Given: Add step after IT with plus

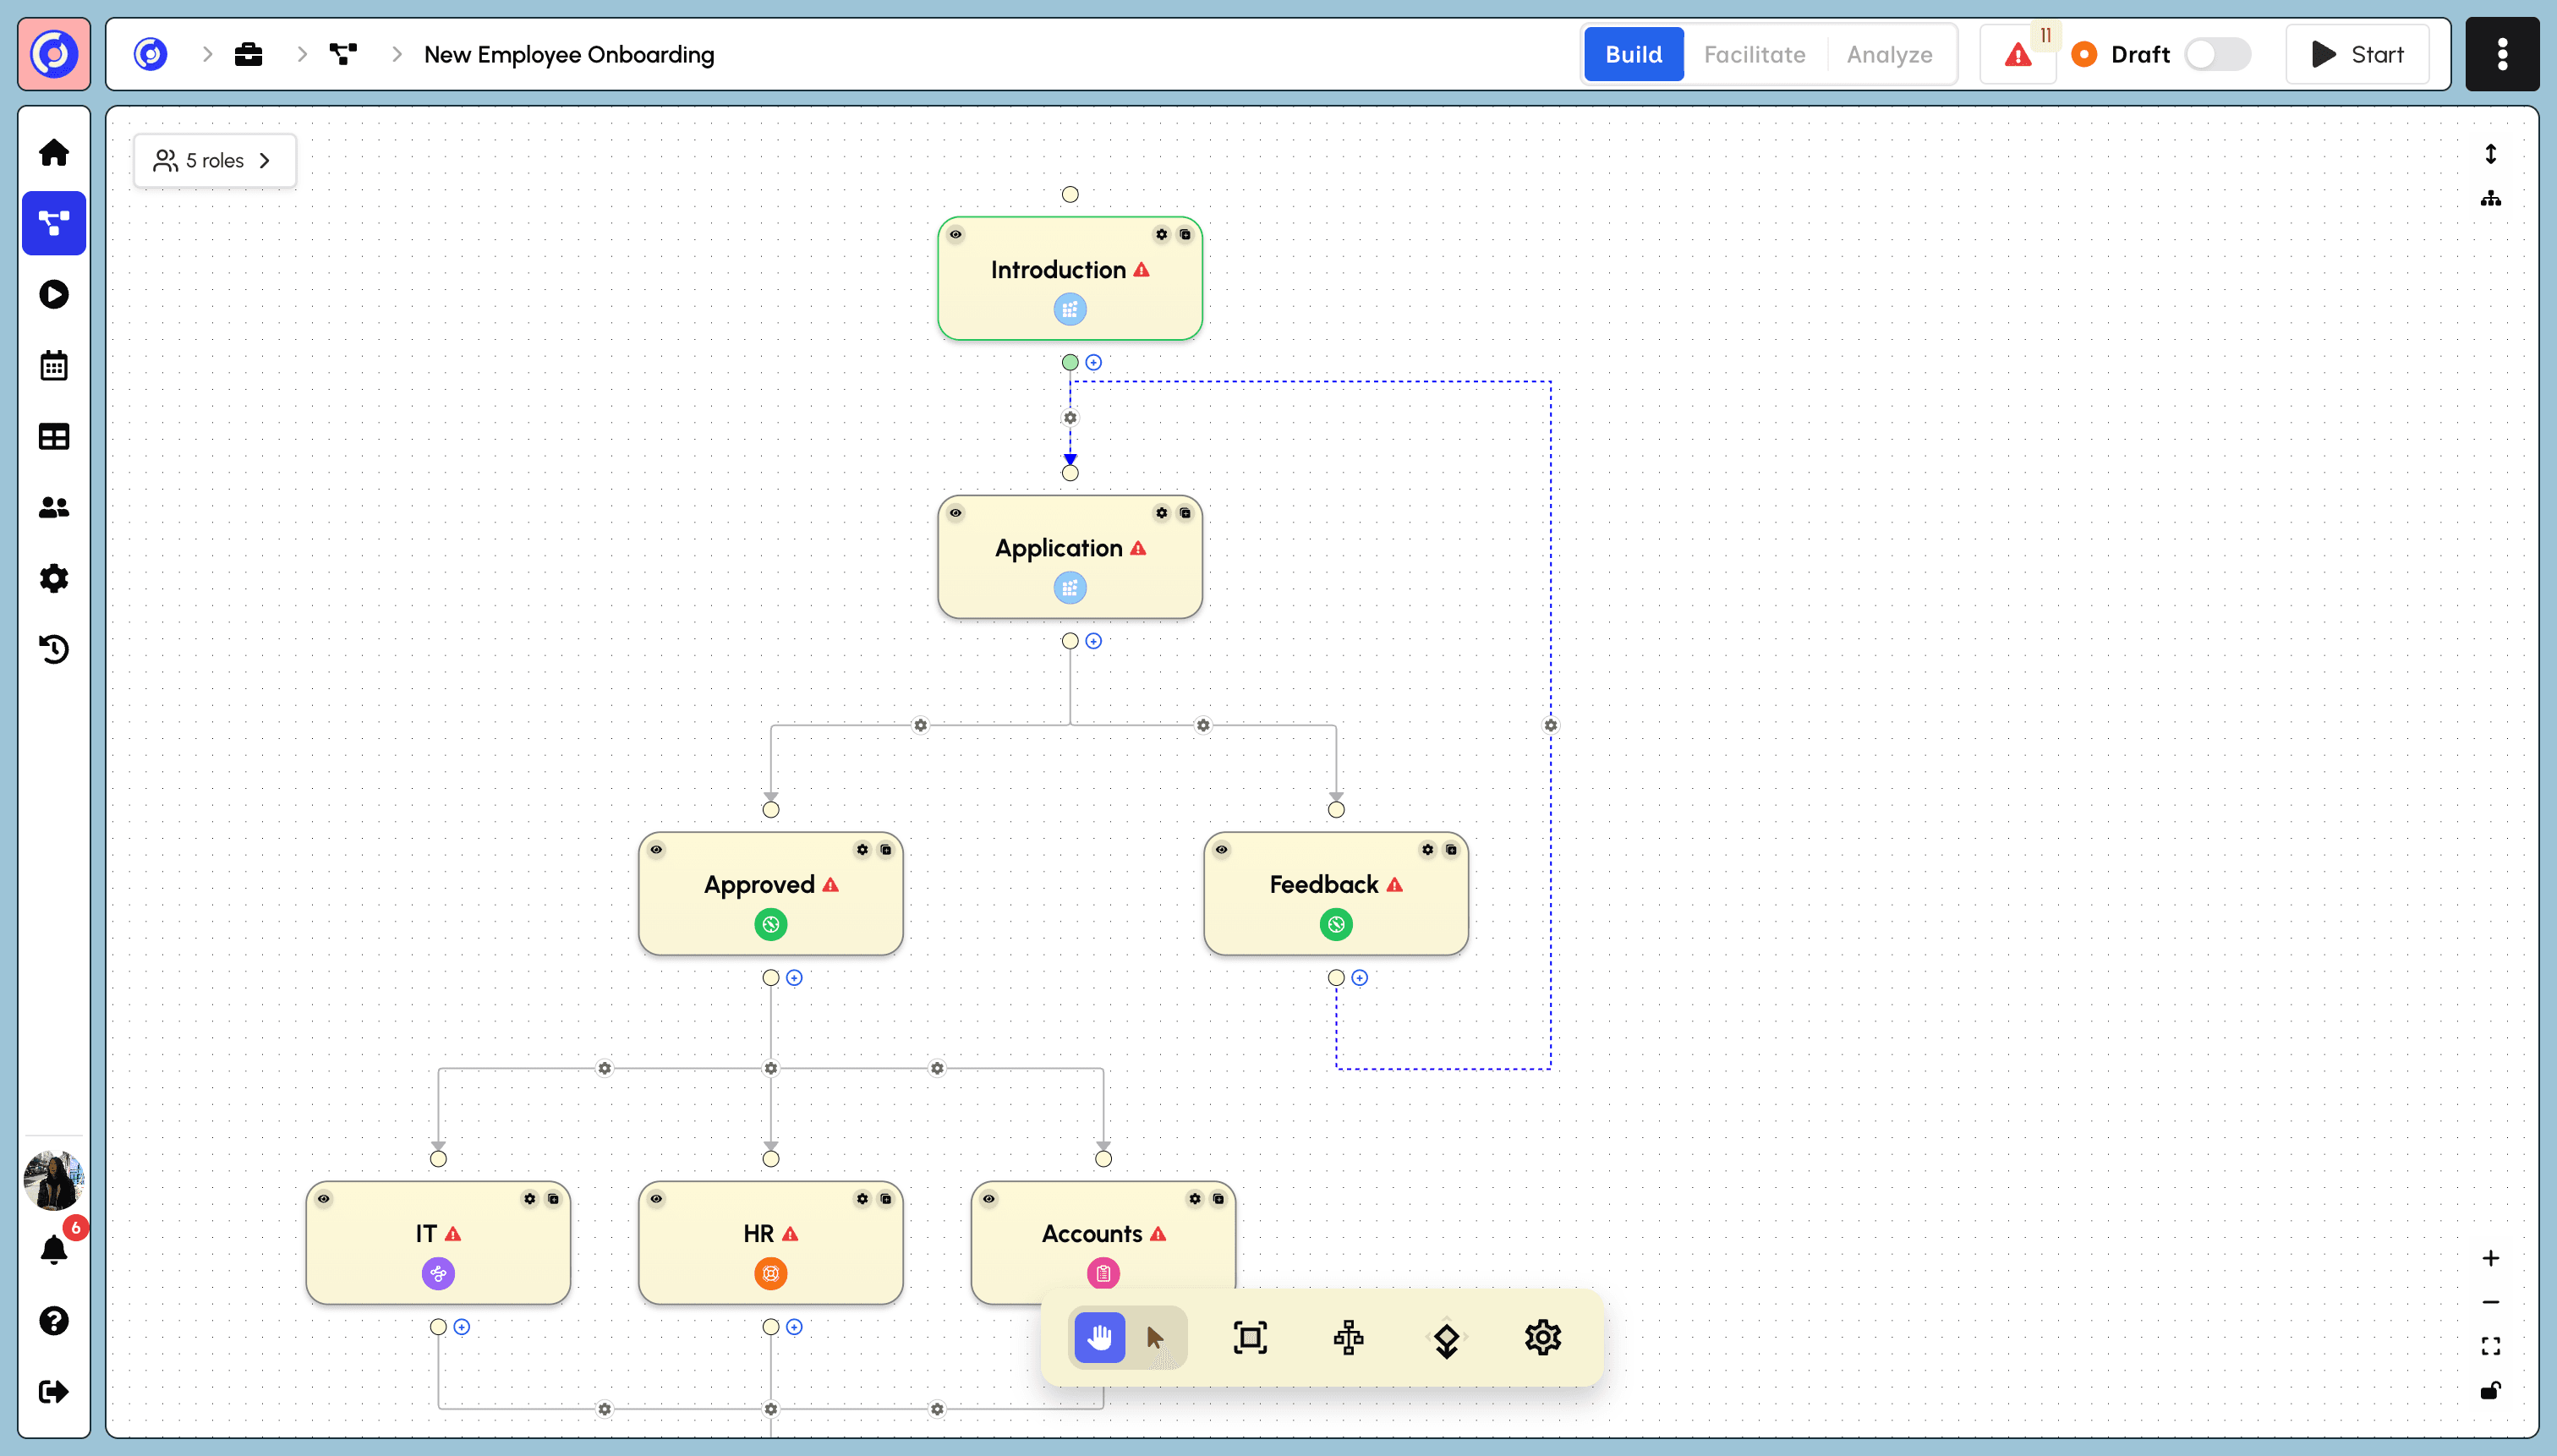Looking at the screenshot, I should 462,1327.
